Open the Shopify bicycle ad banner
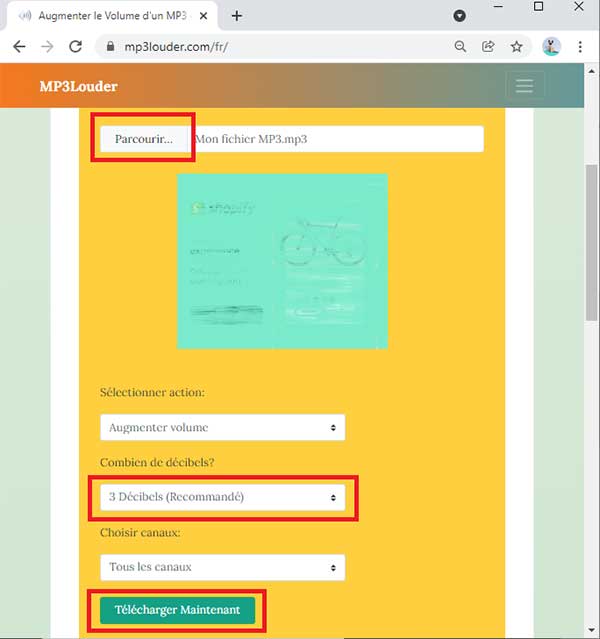This screenshot has width=600, height=639. [x=282, y=261]
